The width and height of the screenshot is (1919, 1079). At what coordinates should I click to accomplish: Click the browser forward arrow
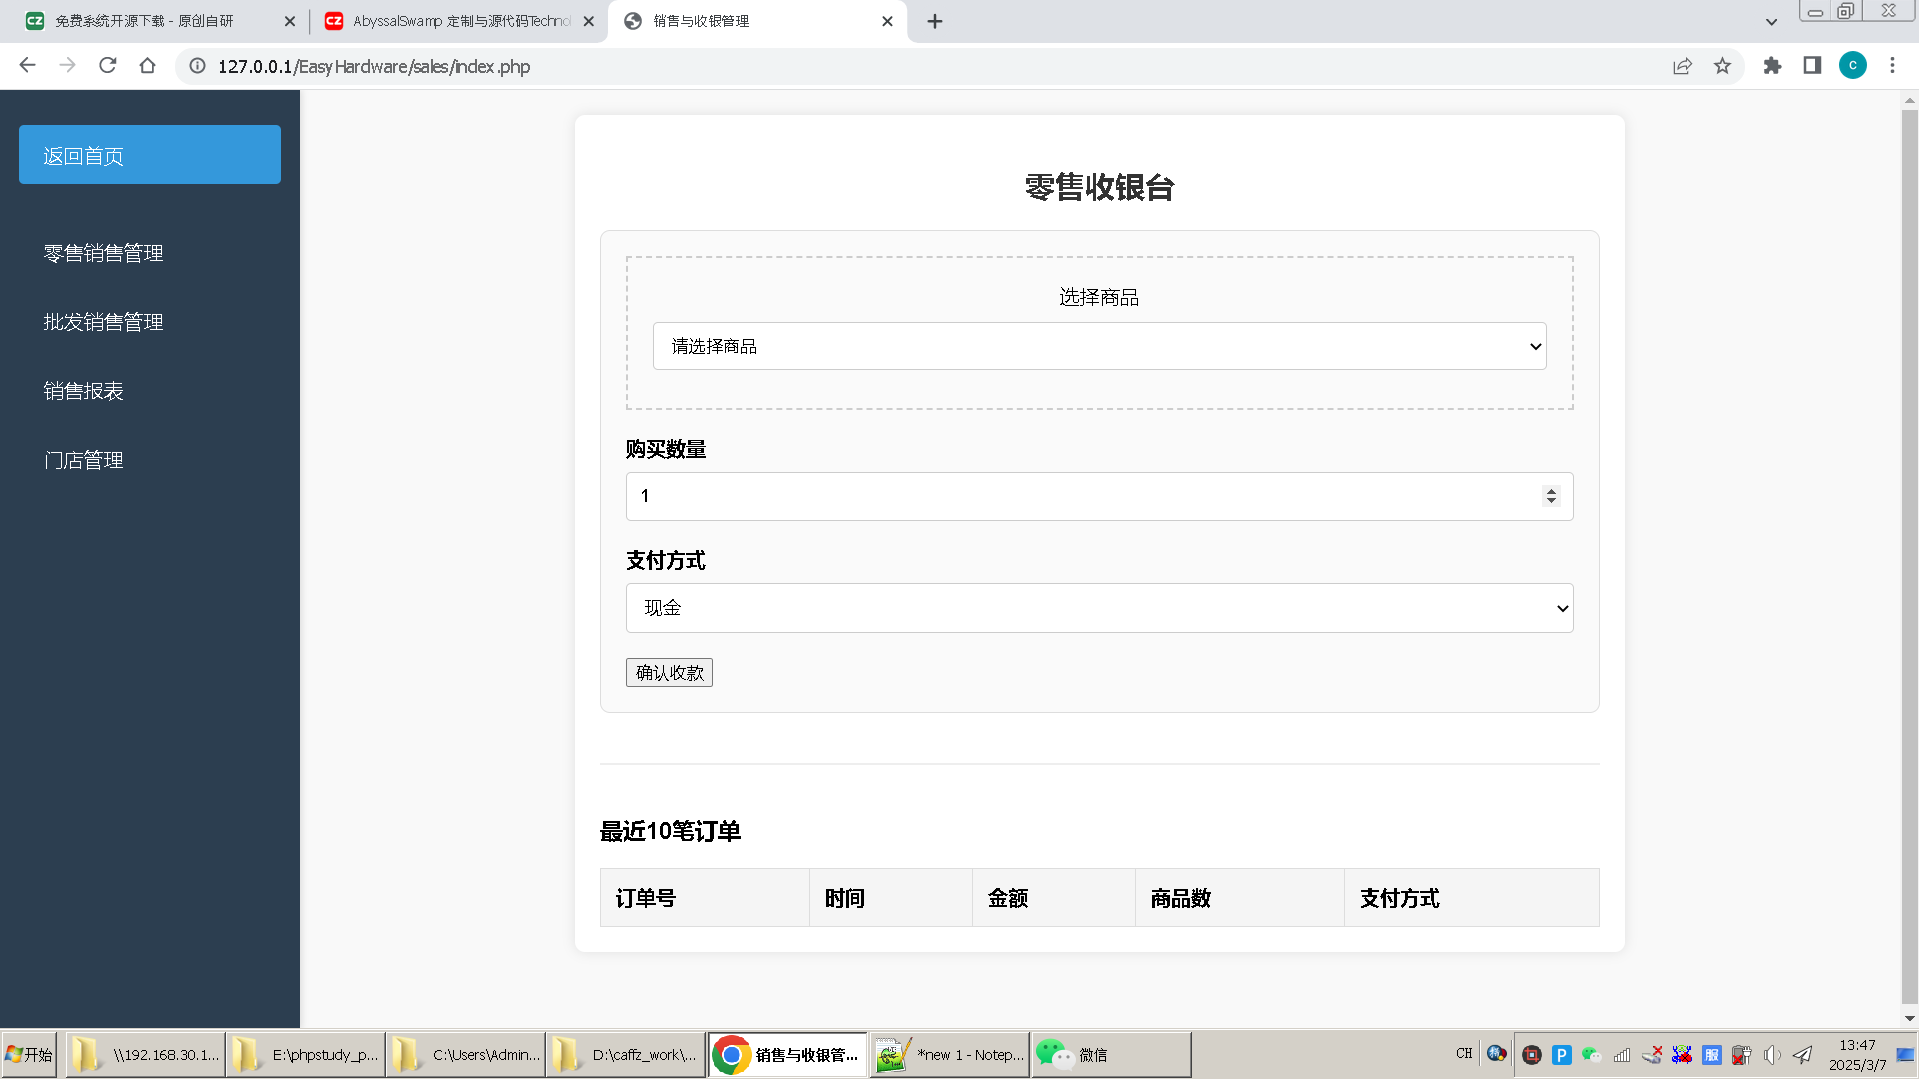pyautogui.click(x=67, y=66)
